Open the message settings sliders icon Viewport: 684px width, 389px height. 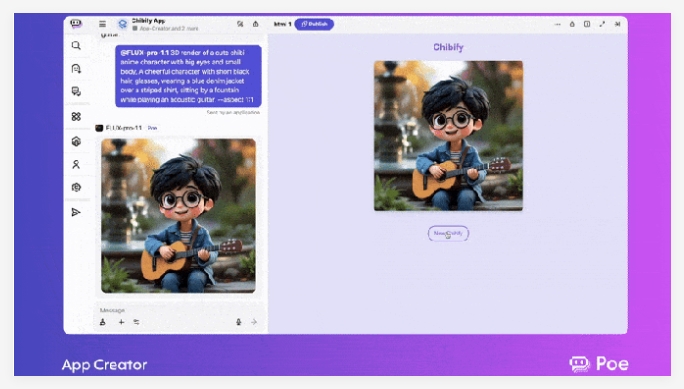coord(137,322)
